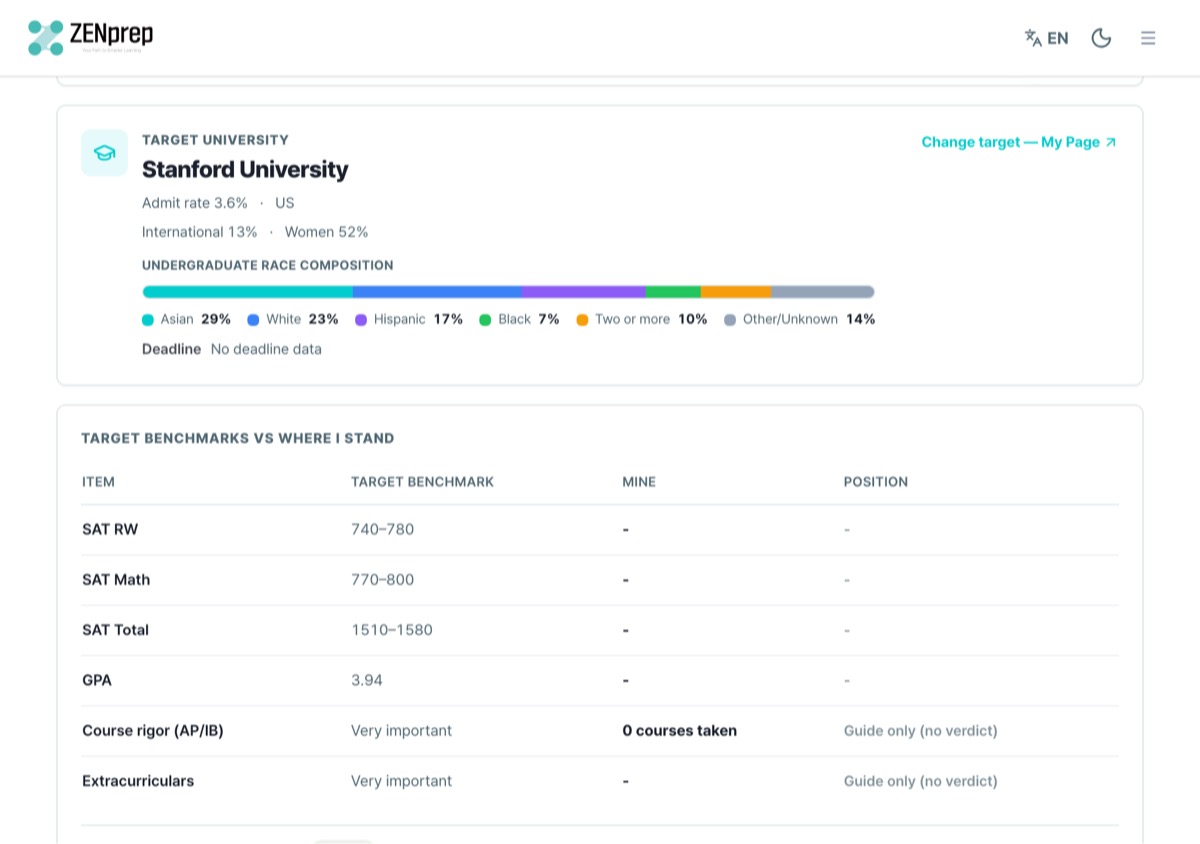The image size is (1200, 844).
Task: Click the SAT RW row label
Action: click(x=110, y=529)
